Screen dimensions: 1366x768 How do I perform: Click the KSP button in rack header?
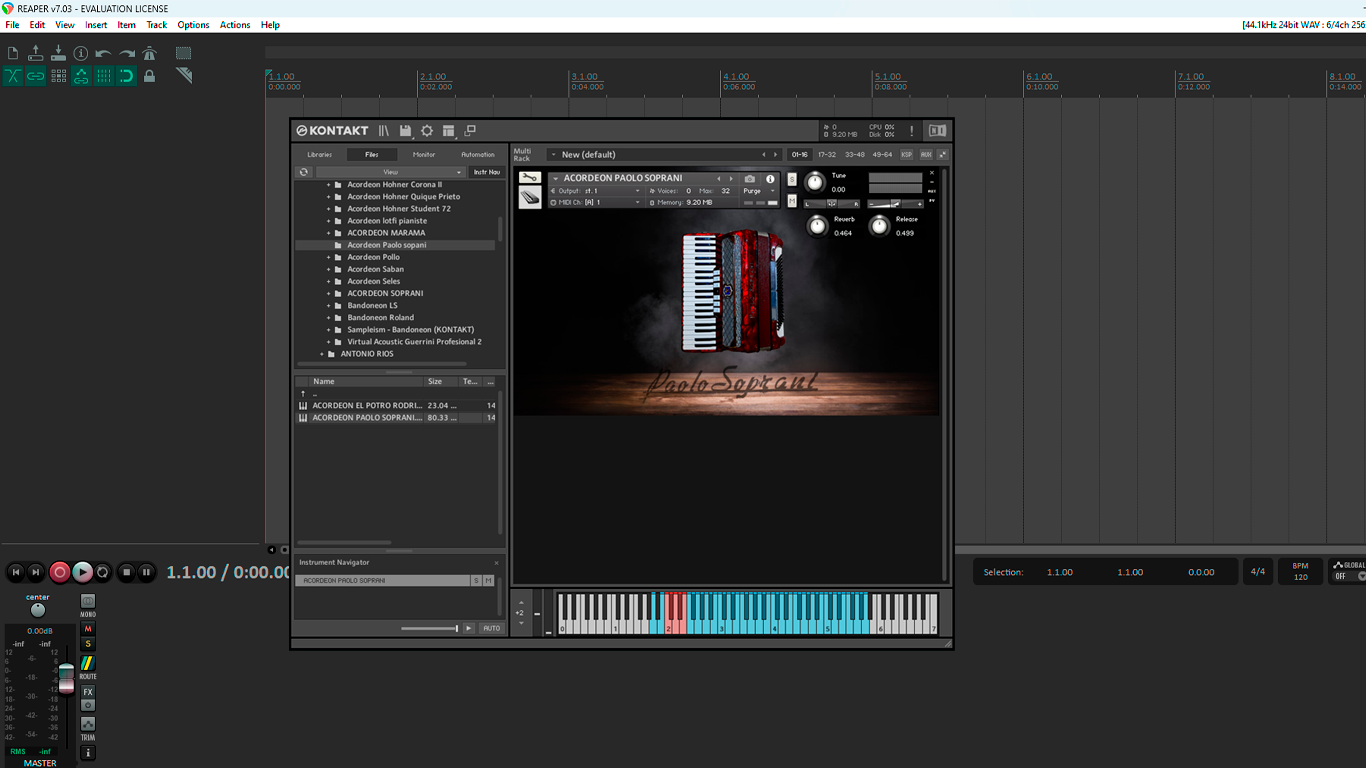[907, 155]
